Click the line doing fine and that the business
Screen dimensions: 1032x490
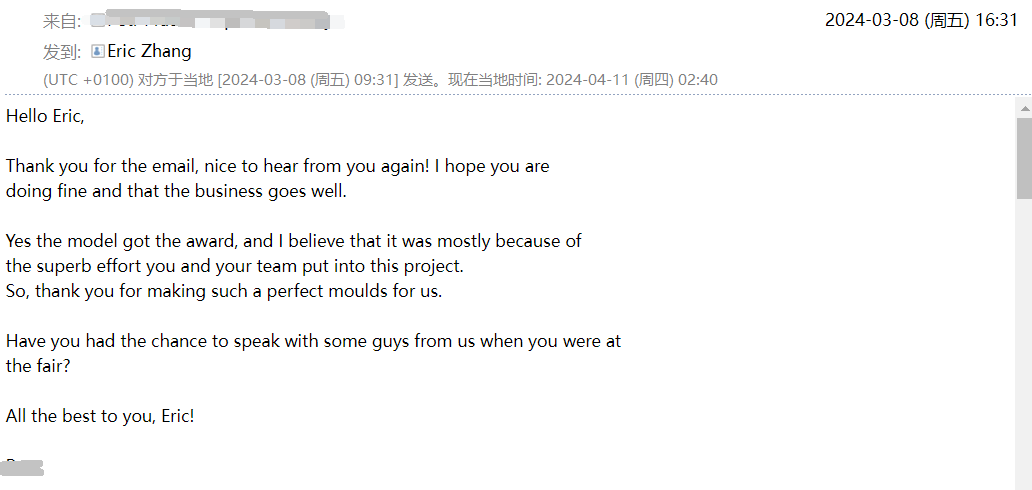pyautogui.click(x=176, y=192)
